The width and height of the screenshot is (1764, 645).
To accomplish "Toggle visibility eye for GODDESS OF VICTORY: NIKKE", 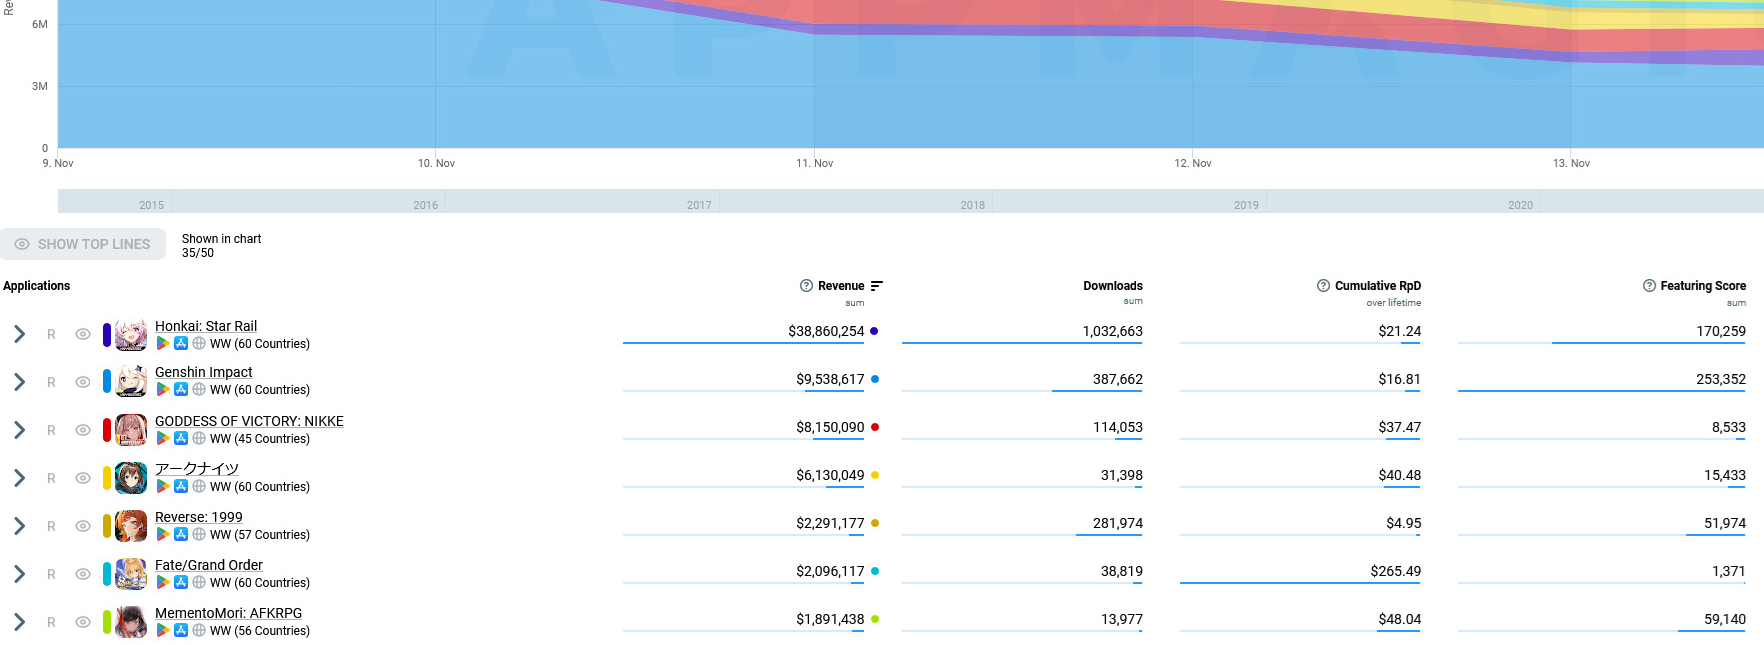I will click(83, 430).
